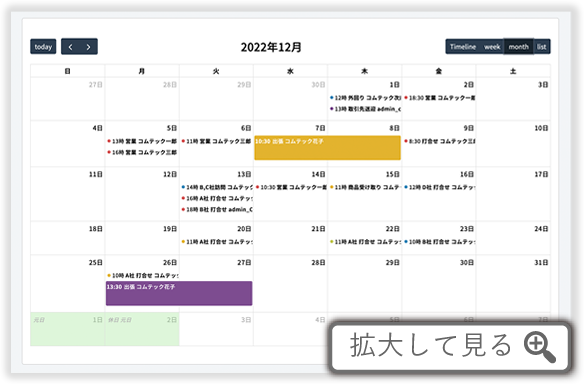Open 11時 A社 打合せ event on 20日
584x384 pixels.
coord(216,242)
